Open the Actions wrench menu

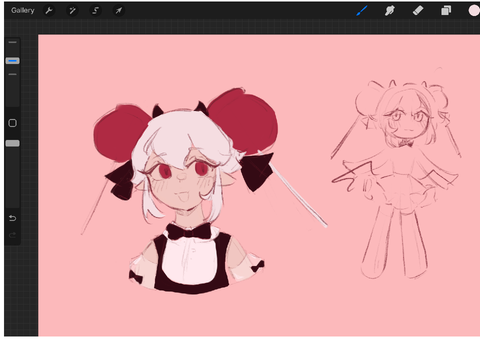(49, 11)
